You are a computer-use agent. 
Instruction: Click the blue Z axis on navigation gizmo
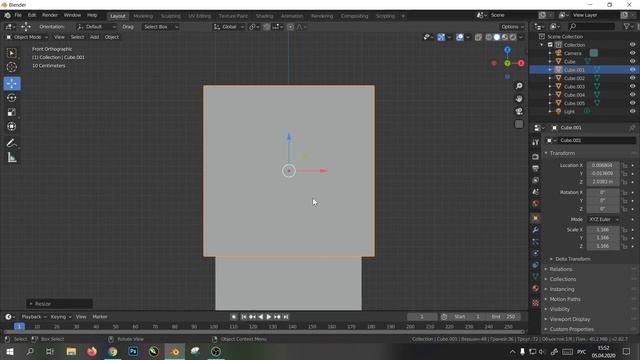click(x=507, y=50)
